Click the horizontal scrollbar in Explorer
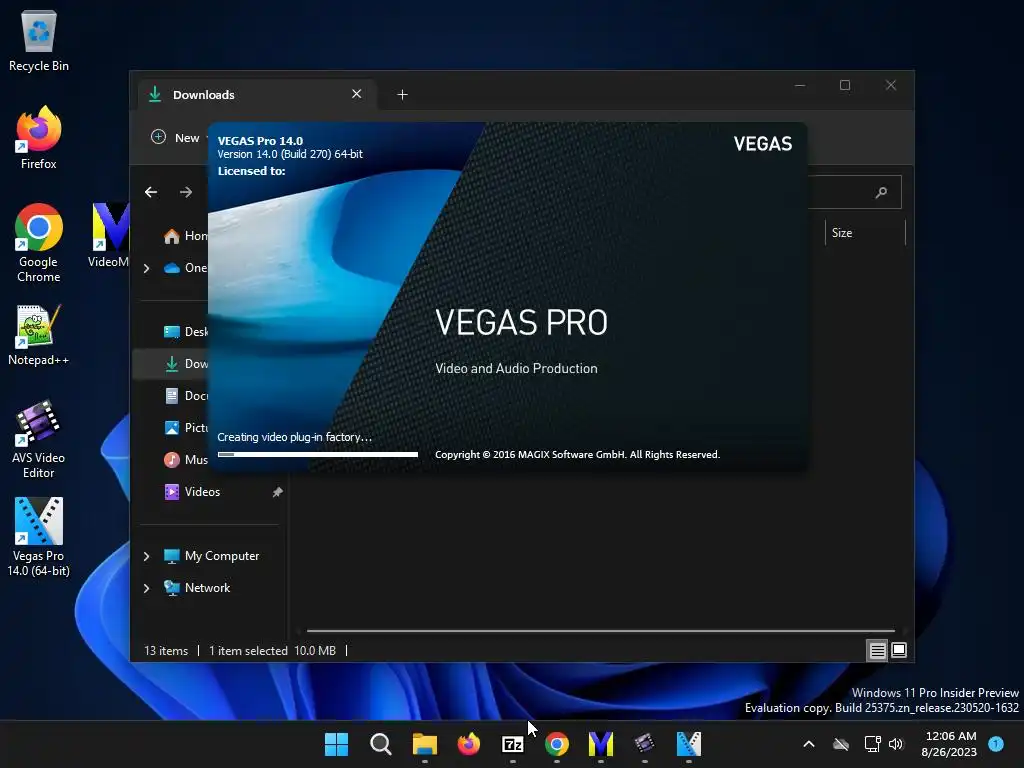 pyautogui.click(x=601, y=631)
